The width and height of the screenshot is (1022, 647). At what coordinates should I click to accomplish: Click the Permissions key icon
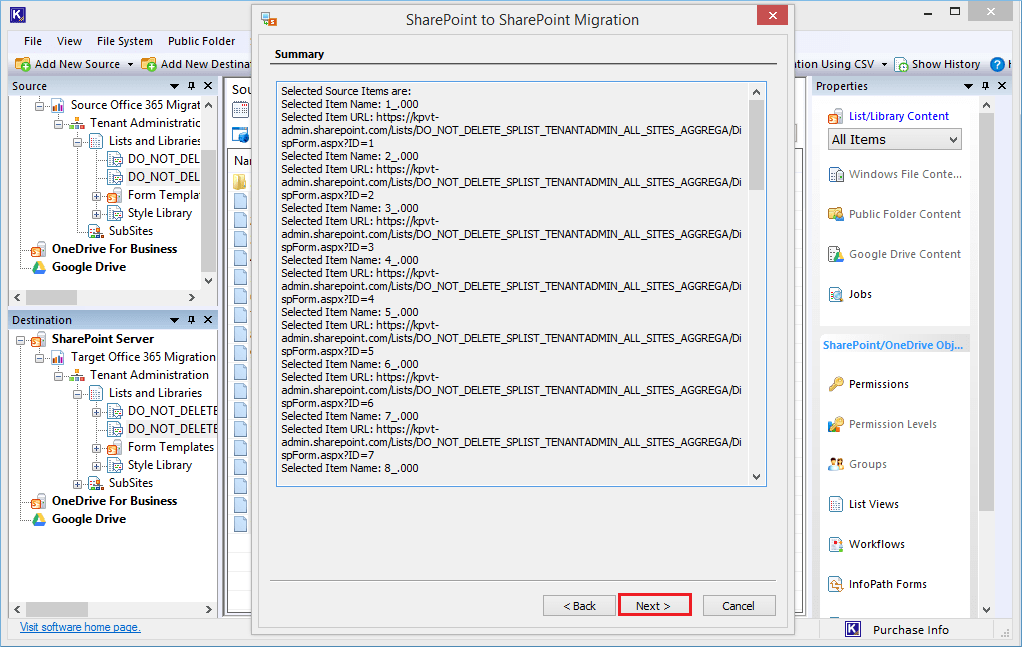pyautogui.click(x=836, y=384)
